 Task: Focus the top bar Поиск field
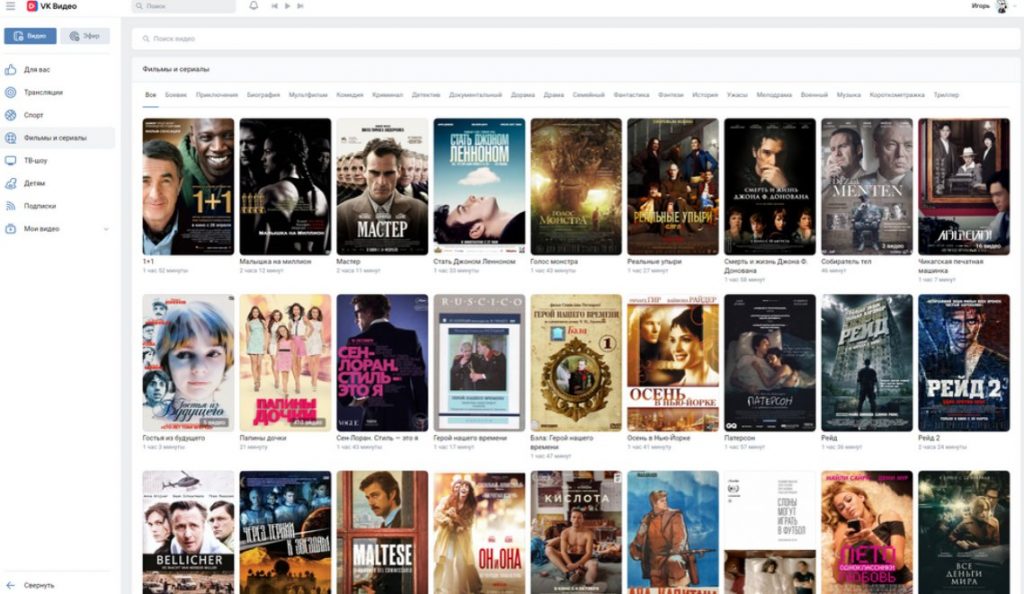[x=184, y=6]
